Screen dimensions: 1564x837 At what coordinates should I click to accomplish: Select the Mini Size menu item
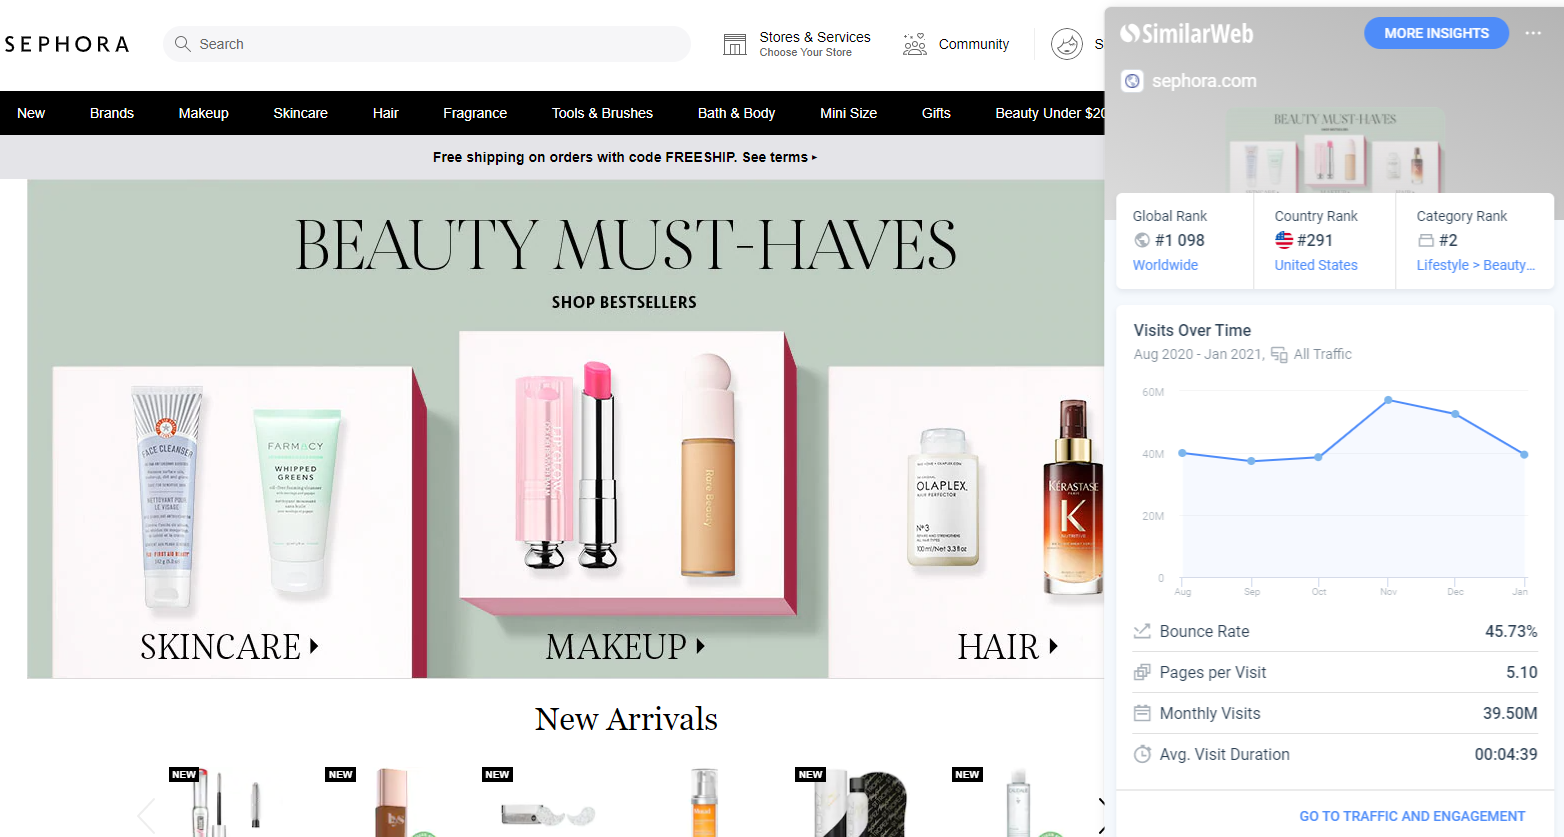click(848, 113)
